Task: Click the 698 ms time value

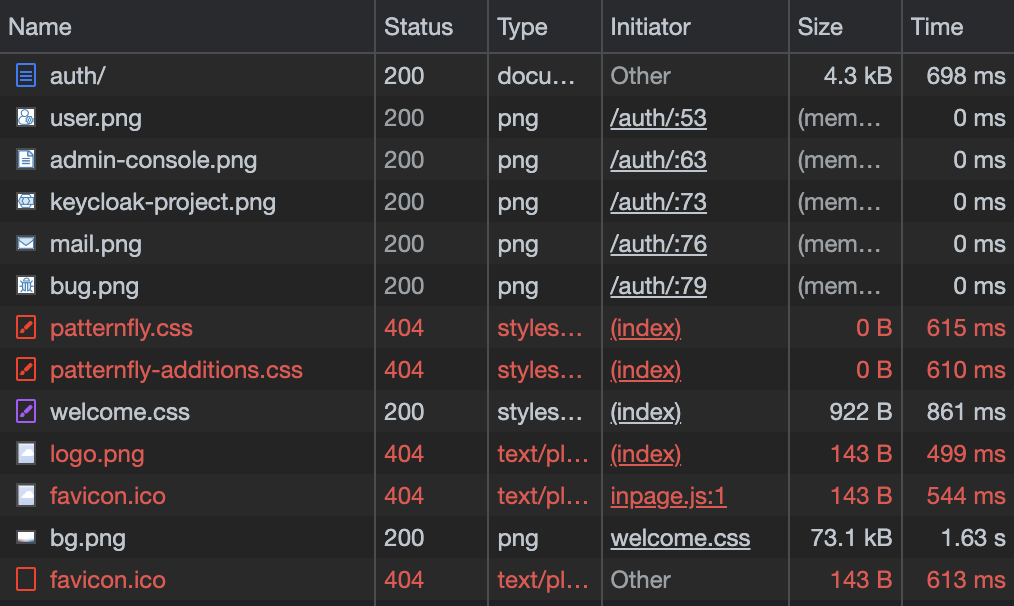Action: pyautogui.click(x=966, y=76)
